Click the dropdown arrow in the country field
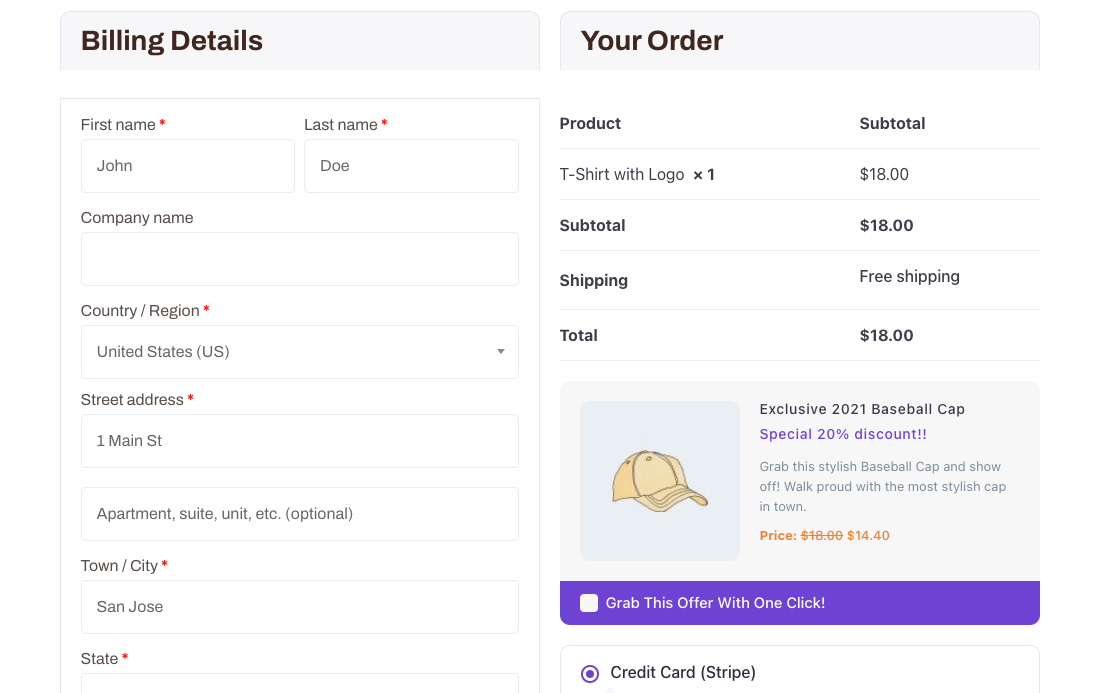The image size is (1101, 693). [501, 352]
